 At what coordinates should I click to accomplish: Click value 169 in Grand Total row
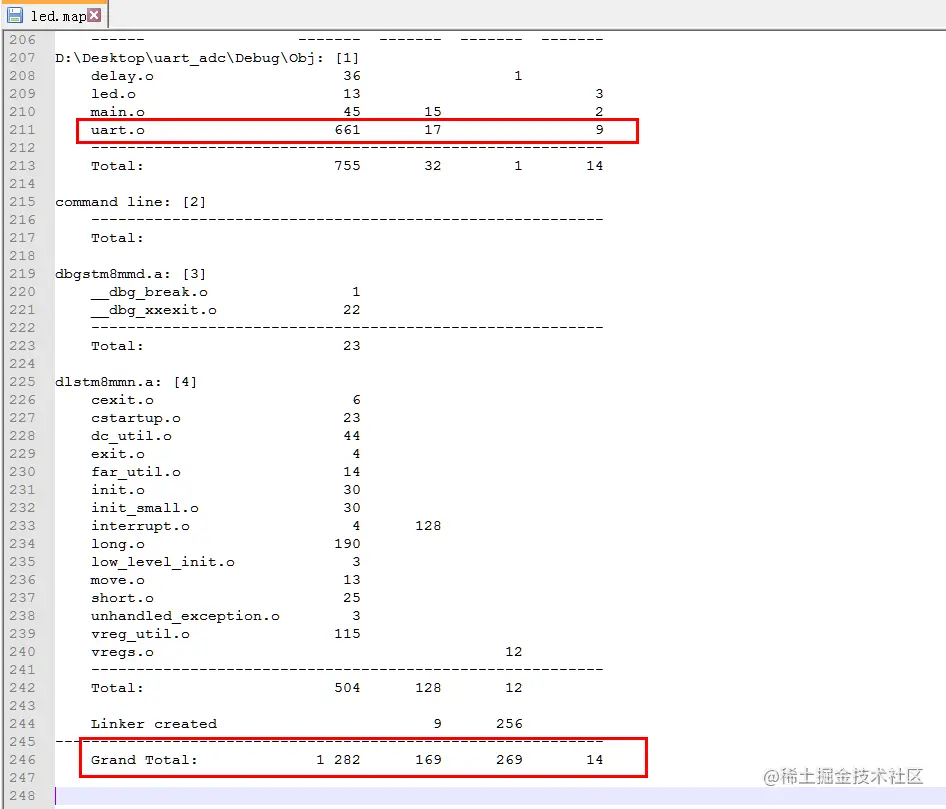[428, 760]
